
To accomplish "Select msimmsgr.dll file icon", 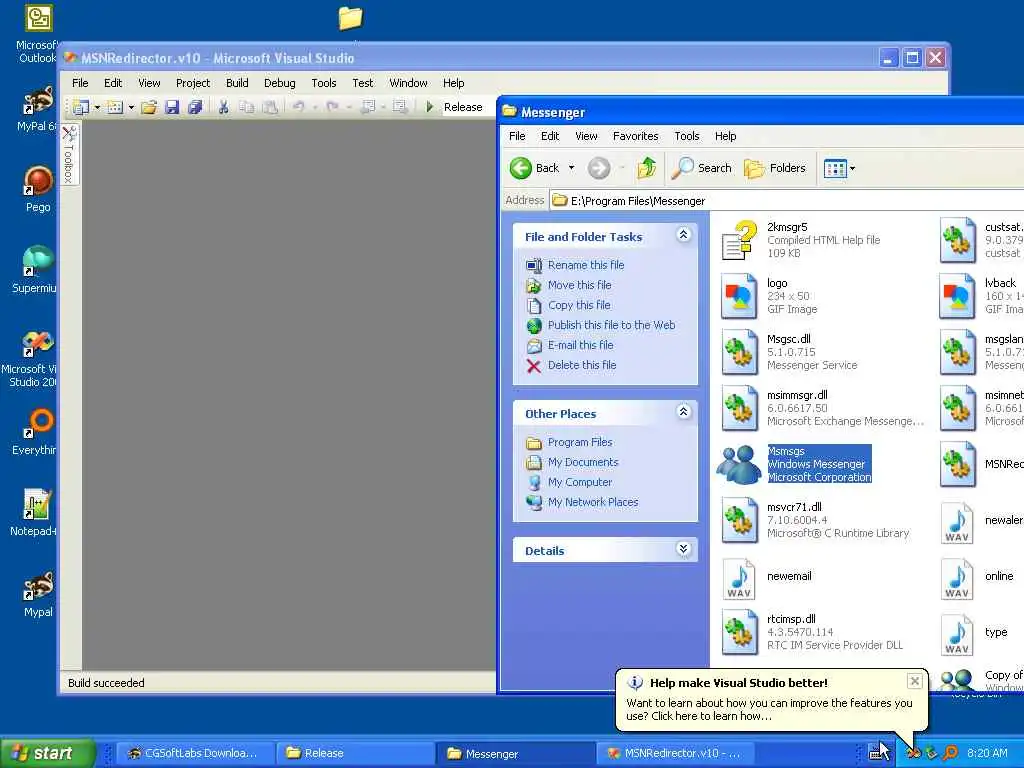I will [x=739, y=408].
